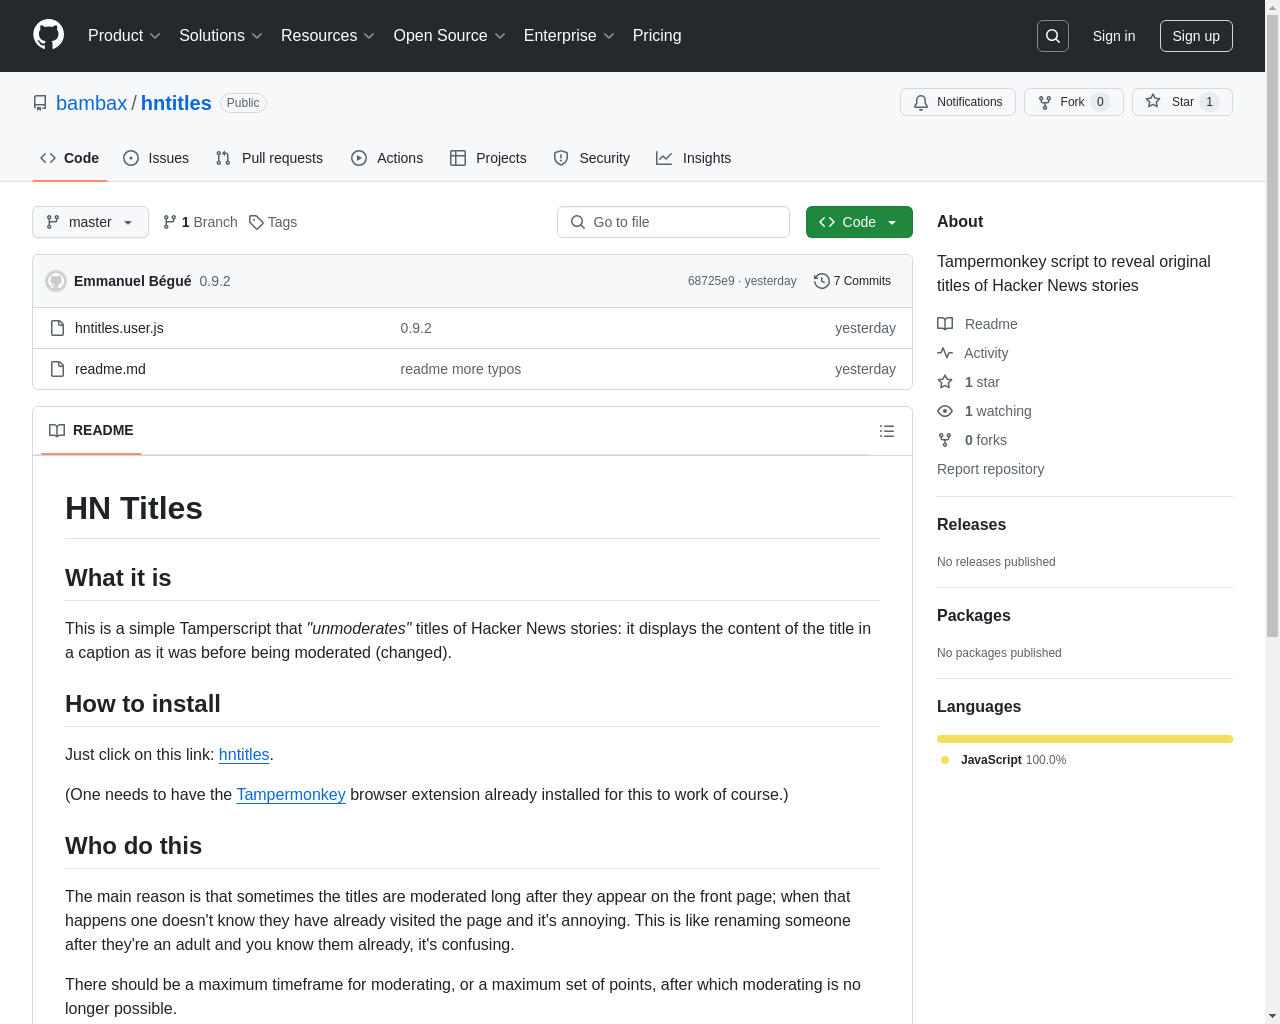Open the hntitles.user.js file
This screenshot has height=1024, width=1280.
pos(119,328)
